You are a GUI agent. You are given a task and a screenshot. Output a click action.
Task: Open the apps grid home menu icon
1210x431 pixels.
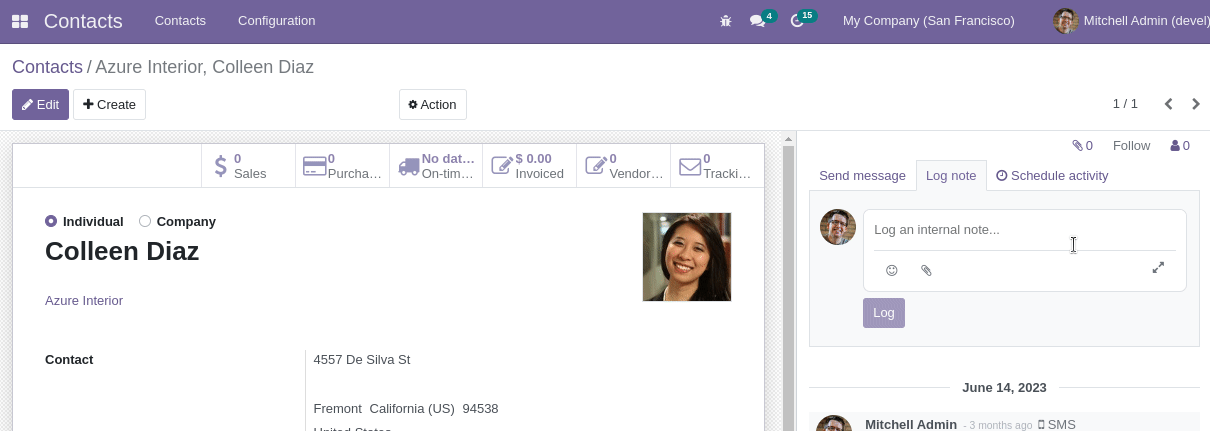click(20, 21)
